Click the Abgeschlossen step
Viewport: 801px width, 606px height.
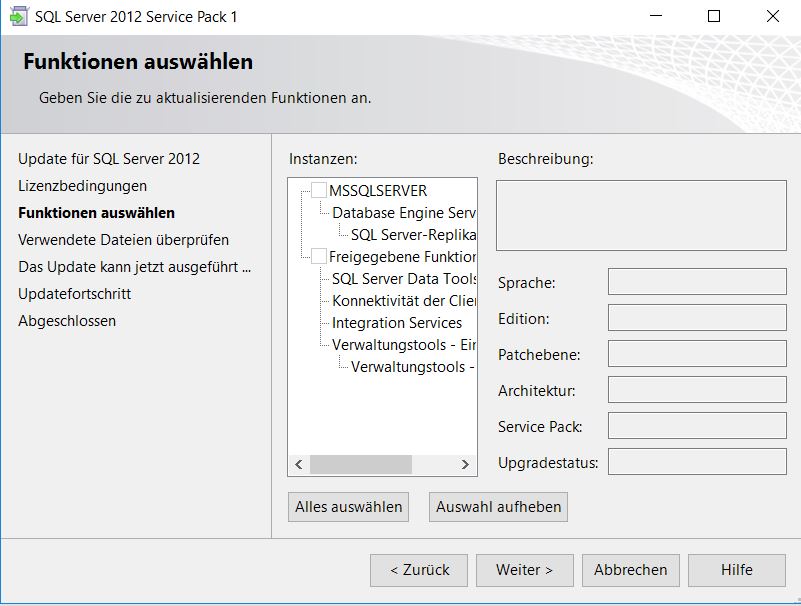coord(67,321)
